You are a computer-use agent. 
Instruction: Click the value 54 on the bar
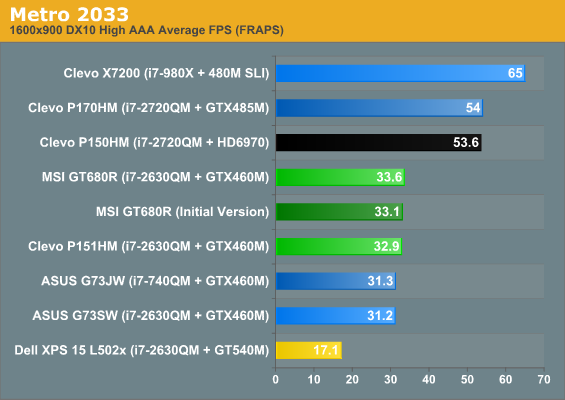tap(473, 108)
